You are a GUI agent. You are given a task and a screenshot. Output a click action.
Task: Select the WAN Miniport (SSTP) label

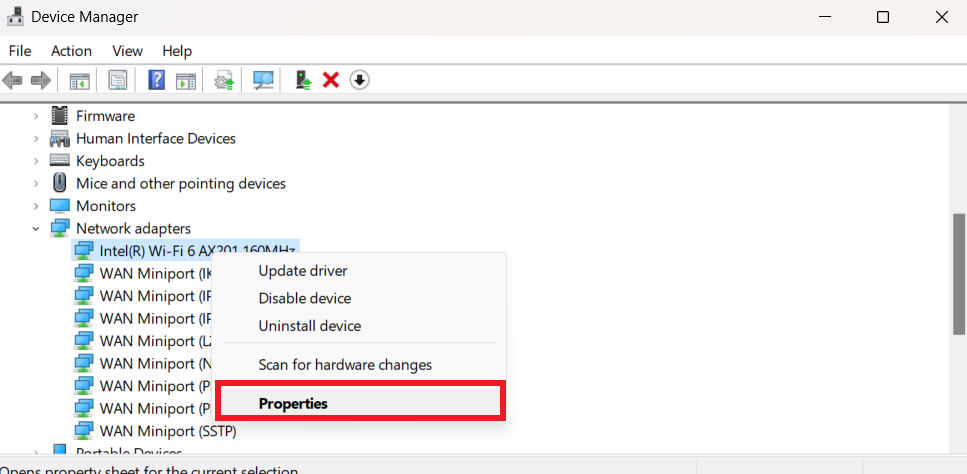(x=168, y=431)
